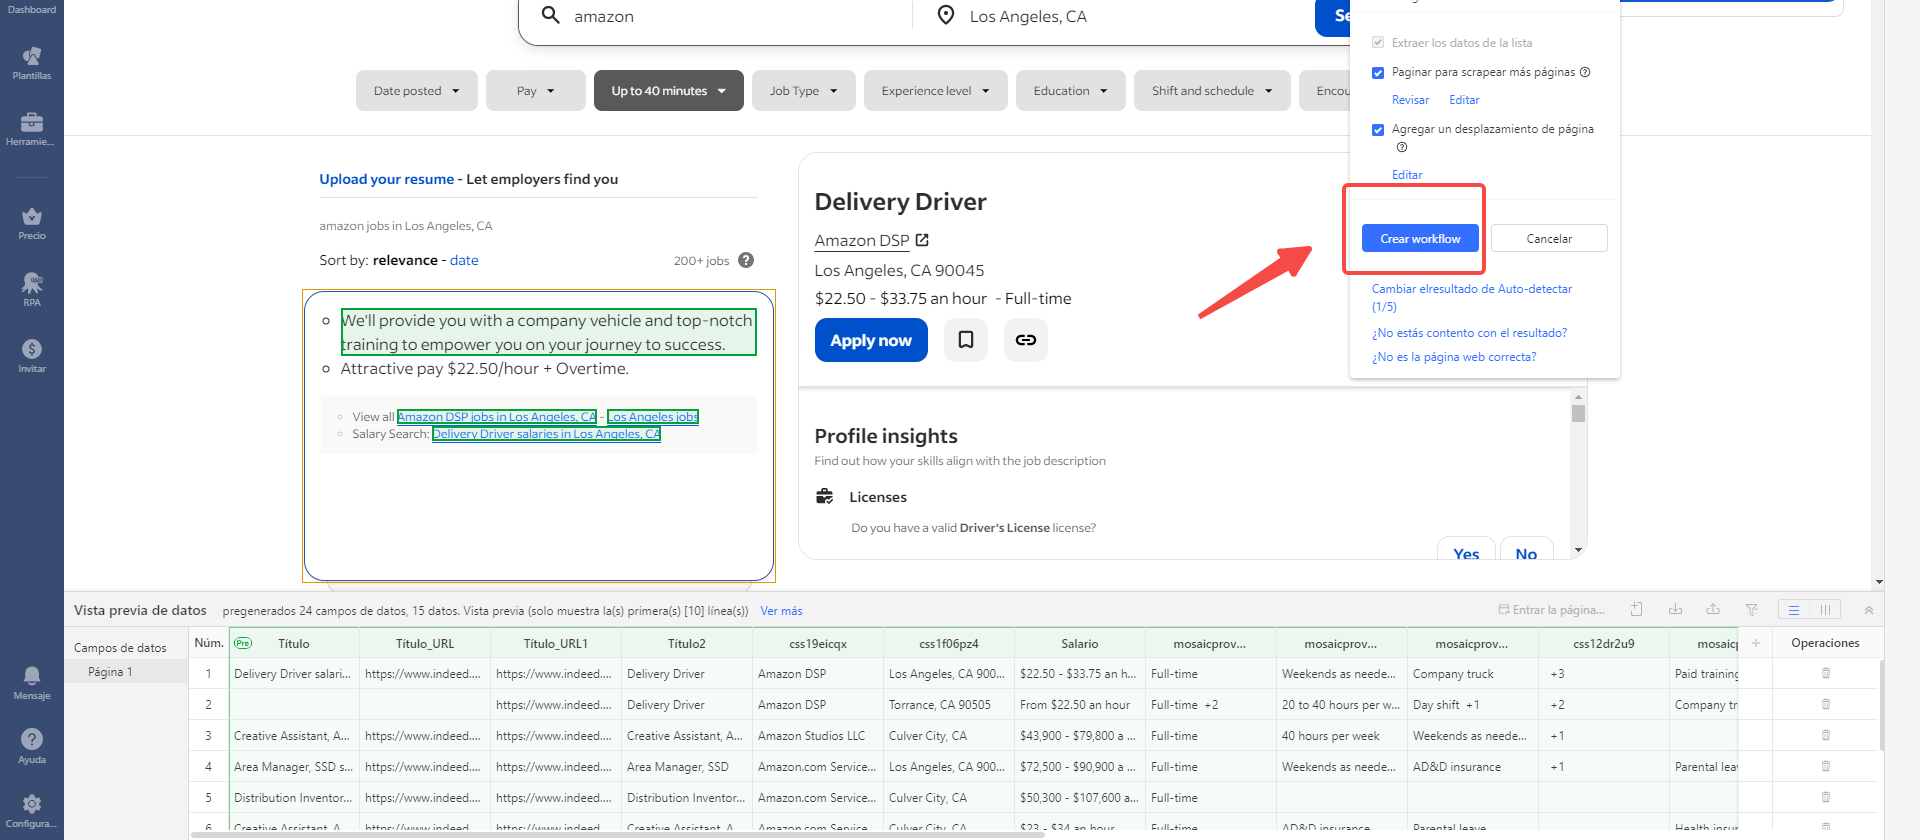This screenshot has height=840, width=1920.
Task: Open the Herramientas toolbox icon
Action: pyautogui.click(x=32, y=129)
